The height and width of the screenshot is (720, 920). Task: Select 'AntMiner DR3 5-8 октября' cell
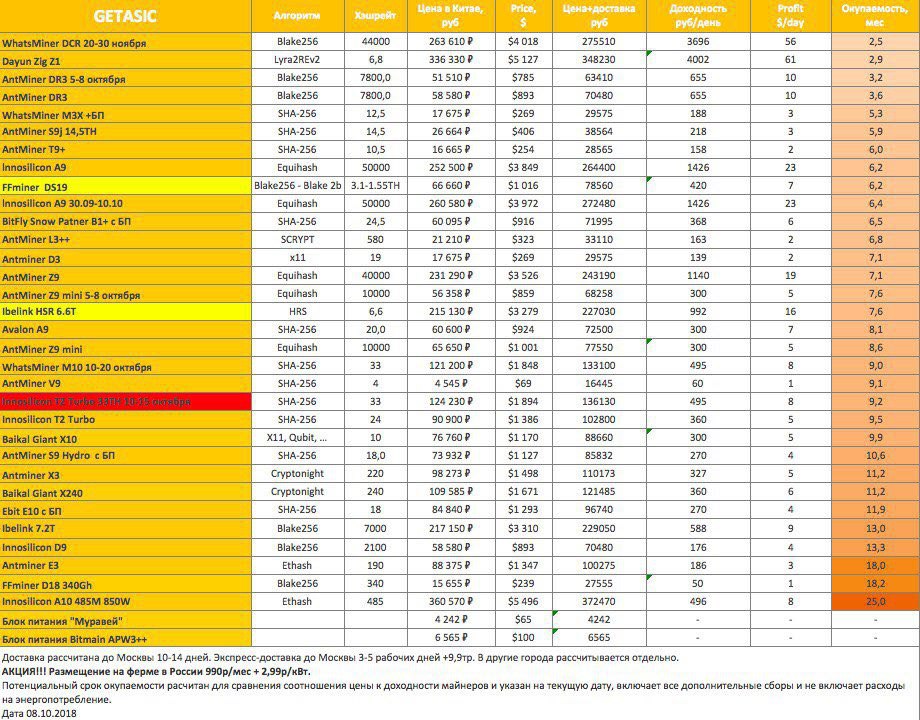pyautogui.click(x=126, y=78)
